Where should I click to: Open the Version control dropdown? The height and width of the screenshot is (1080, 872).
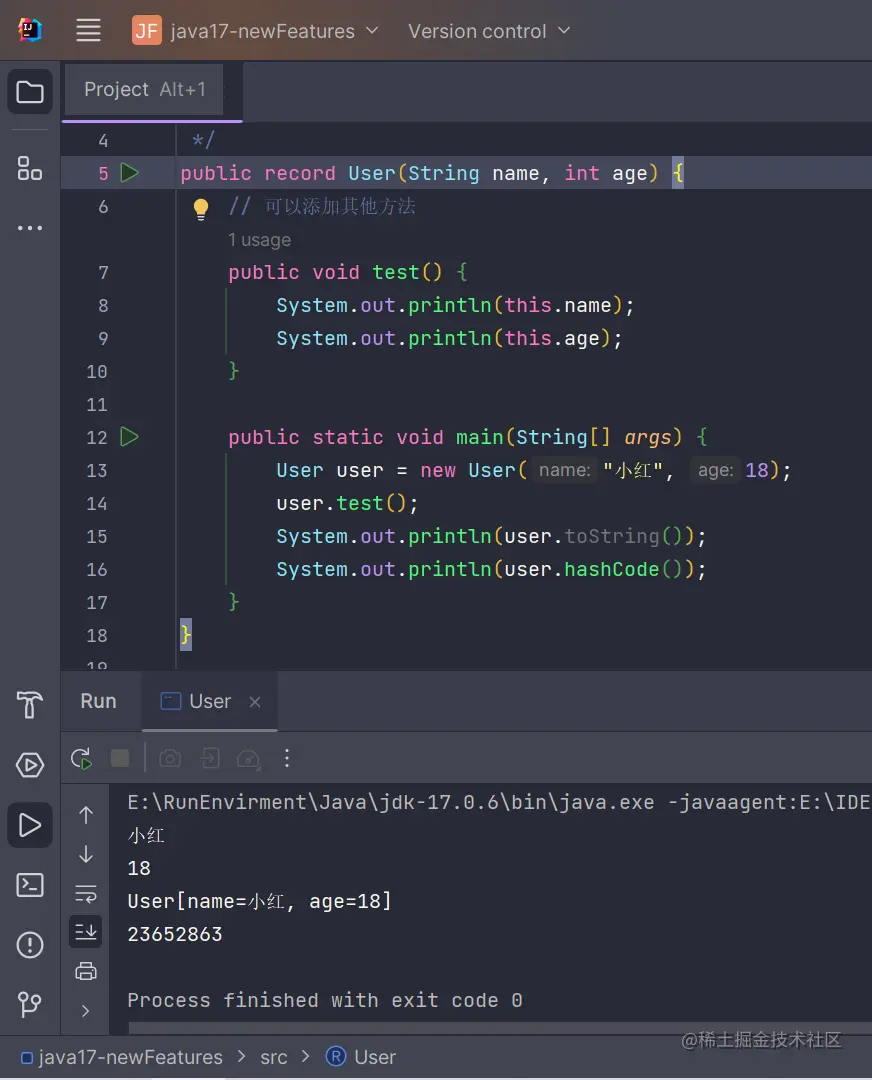[489, 31]
